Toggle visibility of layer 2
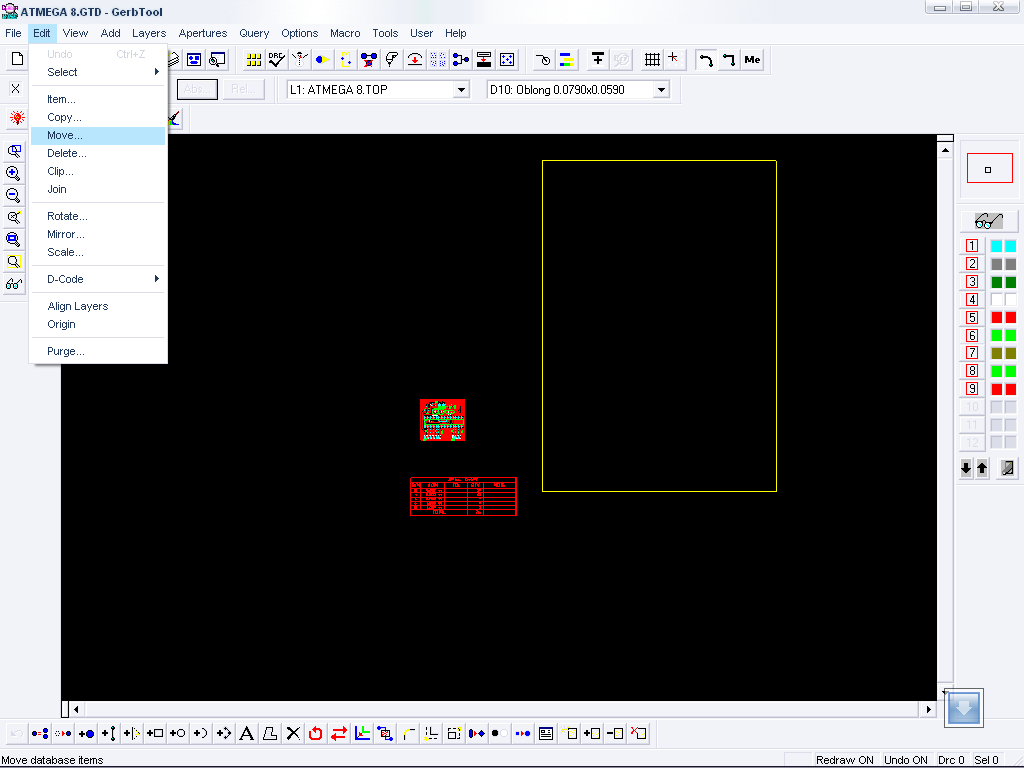 pos(972,263)
